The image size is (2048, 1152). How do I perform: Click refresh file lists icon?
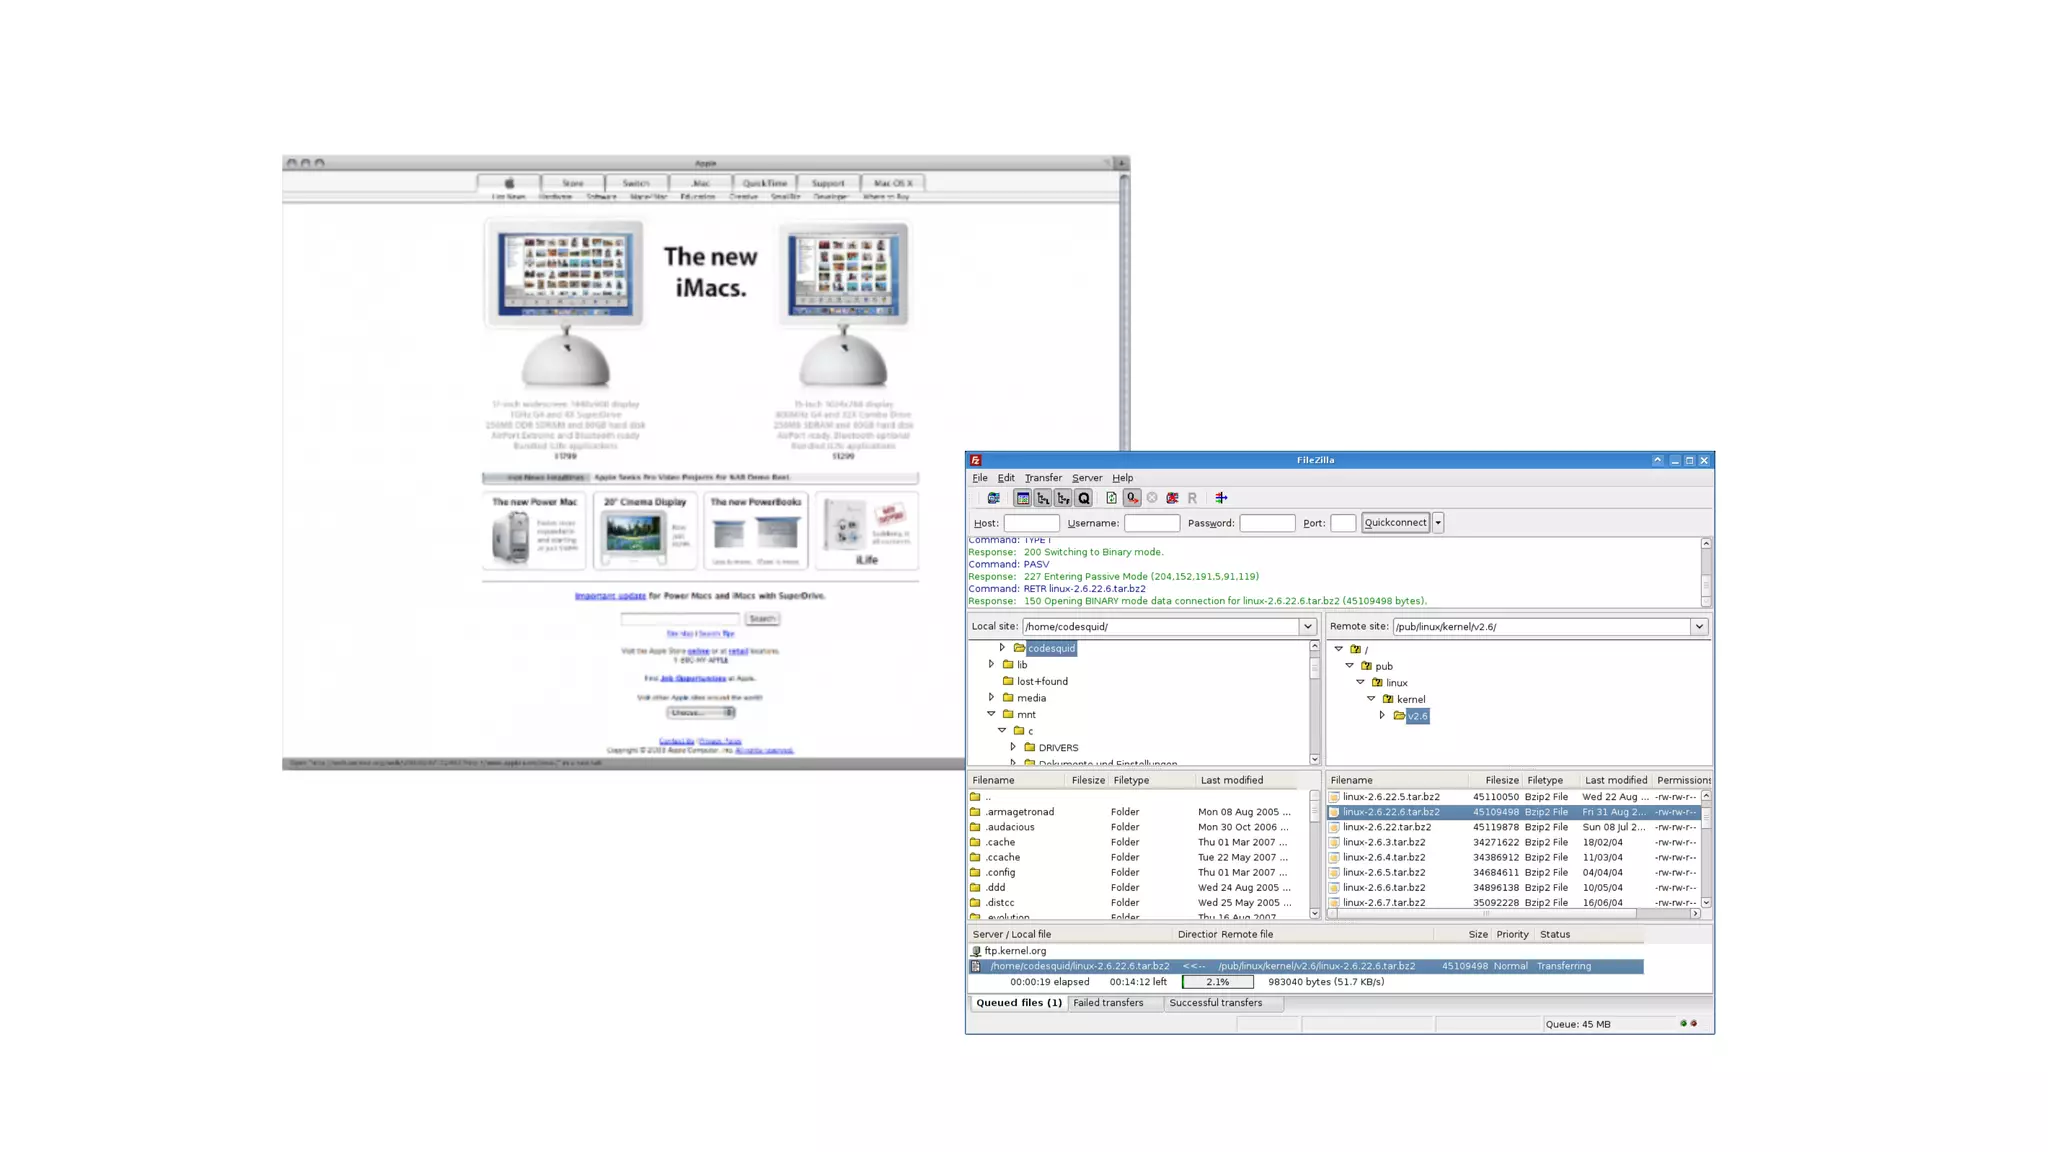1111,498
